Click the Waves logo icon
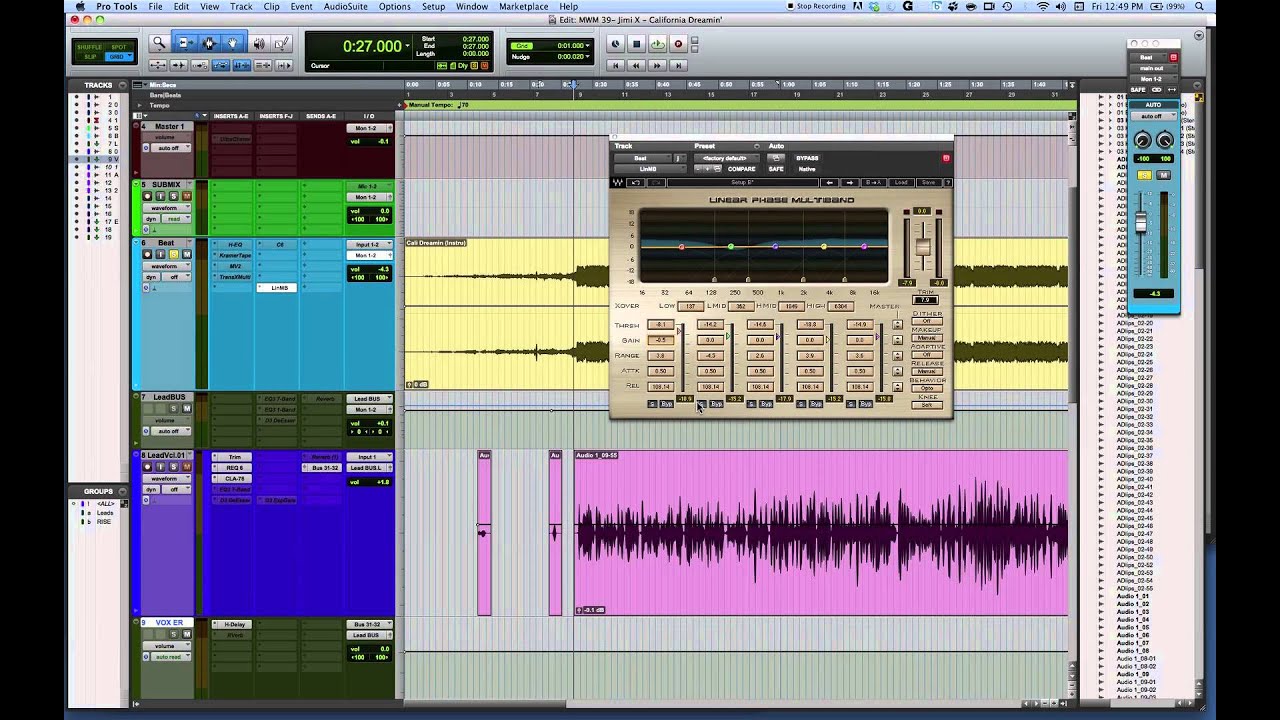The width and height of the screenshot is (1280, 720). pyautogui.click(x=618, y=182)
